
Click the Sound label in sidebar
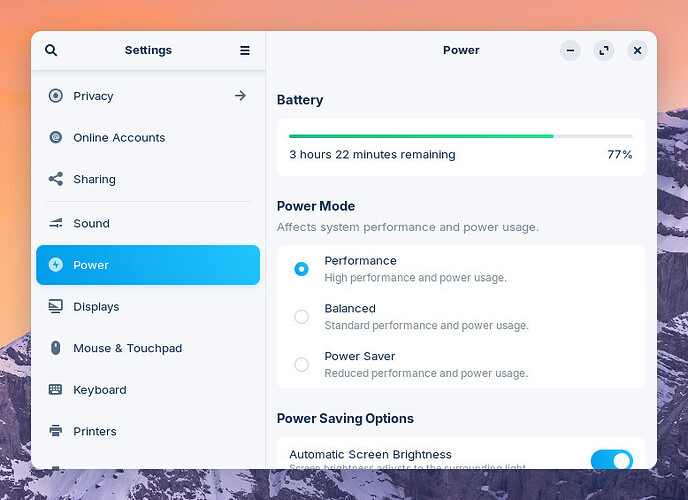pyautogui.click(x=91, y=223)
